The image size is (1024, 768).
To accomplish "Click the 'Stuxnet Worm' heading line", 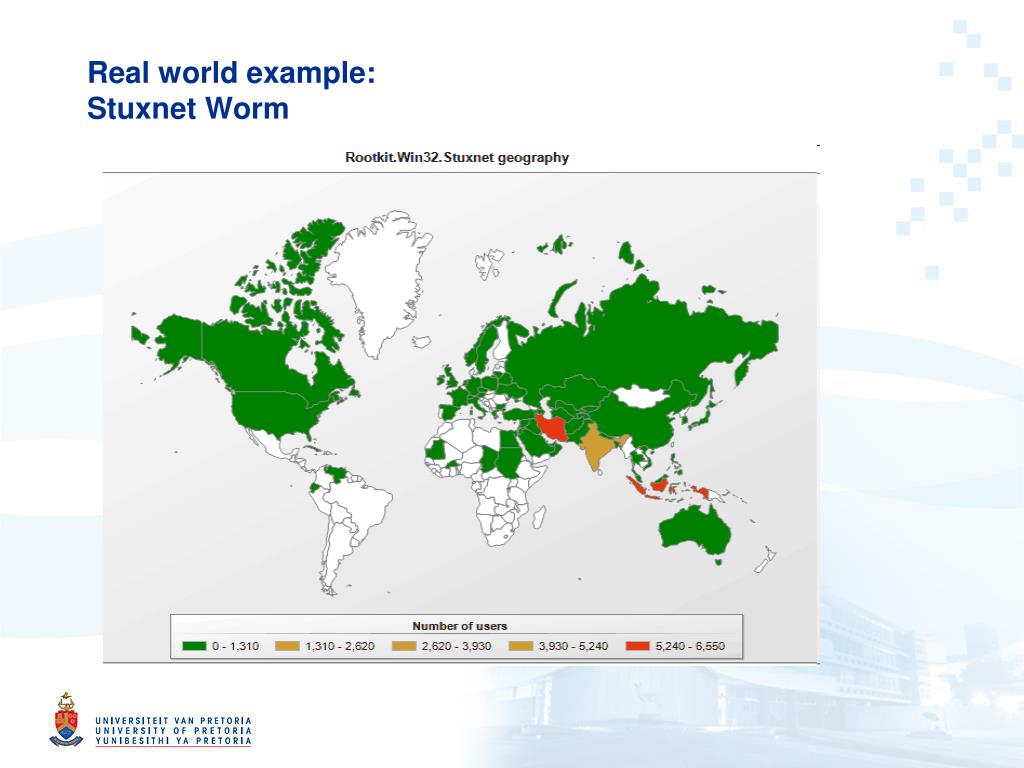I will 188,108.
